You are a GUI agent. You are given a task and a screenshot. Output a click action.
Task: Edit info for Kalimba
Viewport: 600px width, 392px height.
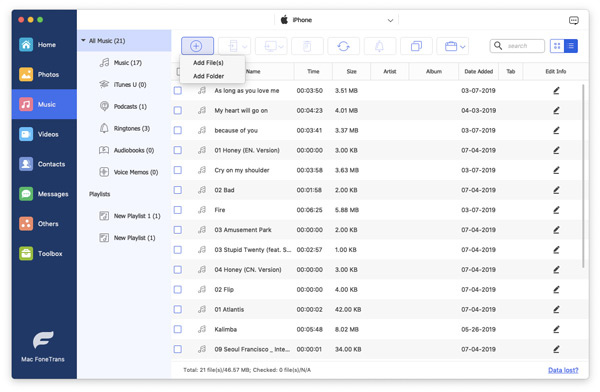pos(556,329)
